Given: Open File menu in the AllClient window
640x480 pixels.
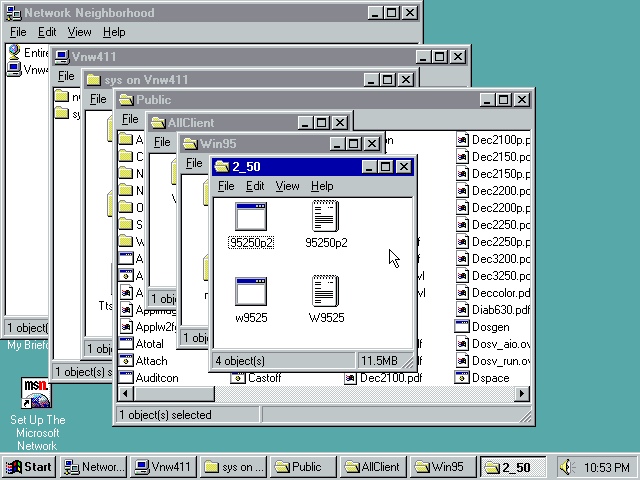Looking at the screenshot, I should (x=162, y=142).
